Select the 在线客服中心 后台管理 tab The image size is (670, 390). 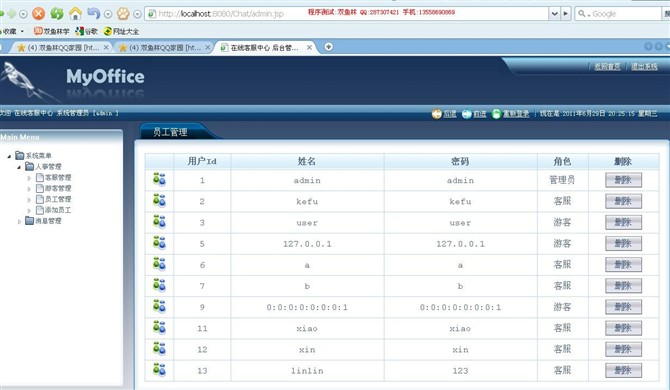(264, 47)
